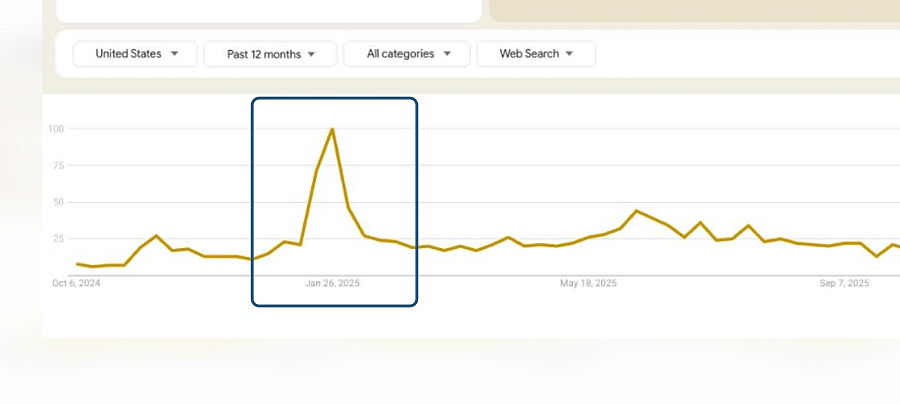Click the 75 value on the y-axis
900x404 pixels.
click(x=57, y=166)
